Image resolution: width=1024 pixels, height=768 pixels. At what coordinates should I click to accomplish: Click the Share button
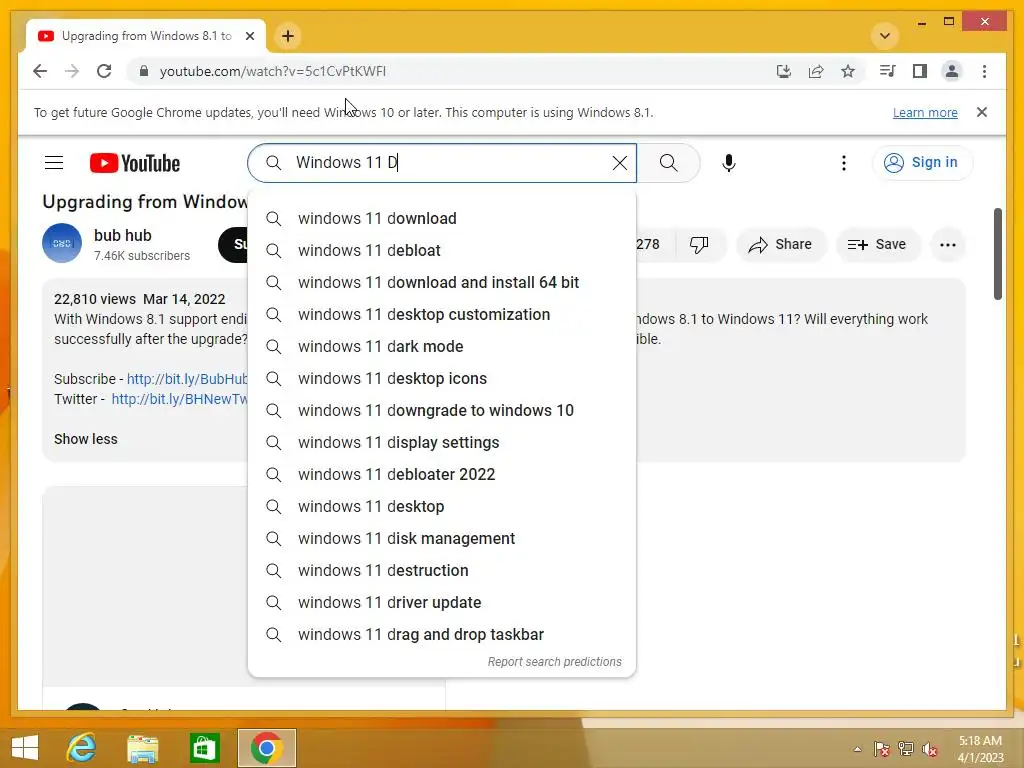tap(781, 245)
